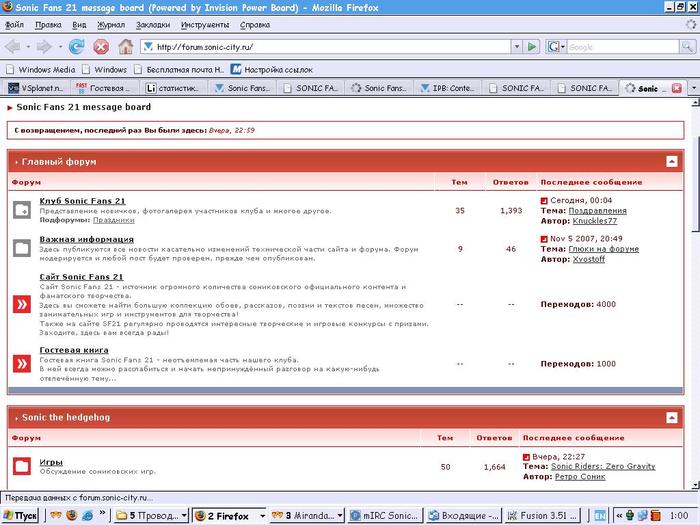700x525 pixels.
Task: Toggle the EN language indicator
Action: pyautogui.click(x=600, y=516)
